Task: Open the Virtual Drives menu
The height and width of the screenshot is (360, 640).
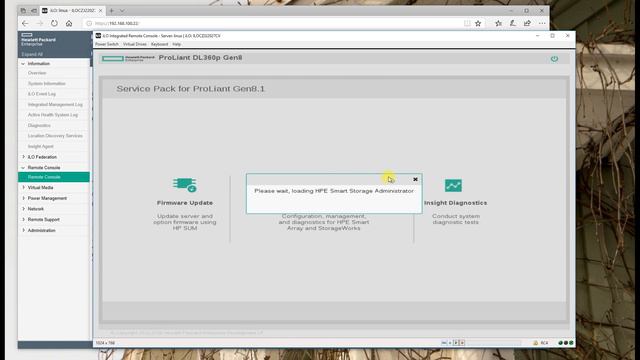Action: [x=135, y=44]
